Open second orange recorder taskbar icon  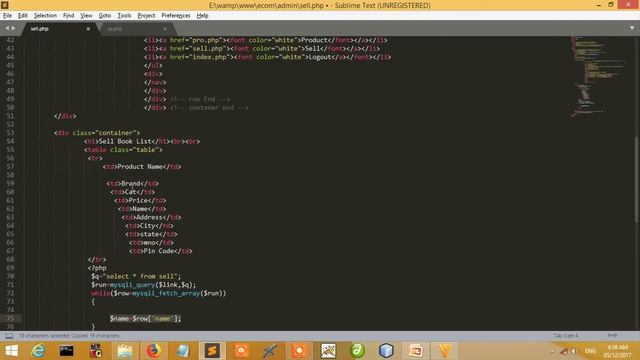(299, 351)
